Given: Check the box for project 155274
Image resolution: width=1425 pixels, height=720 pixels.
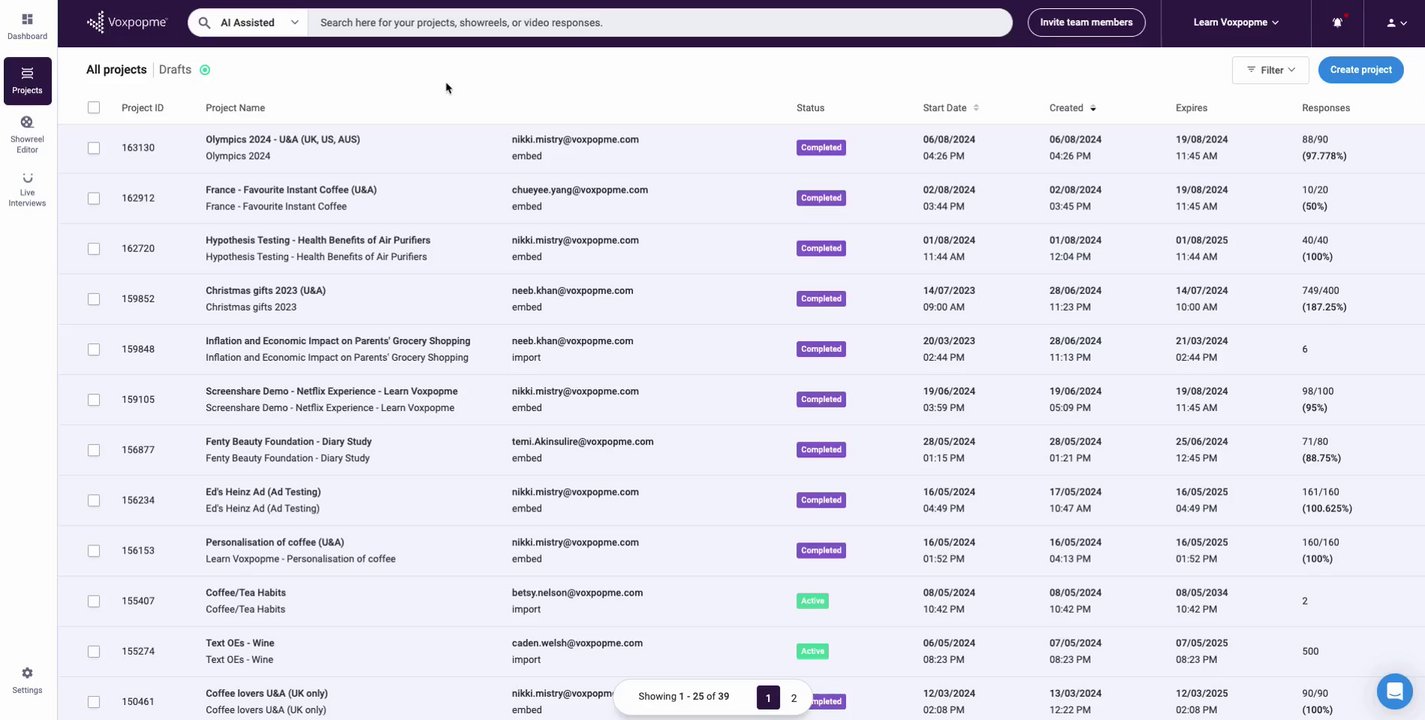Looking at the screenshot, I should tap(94, 651).
